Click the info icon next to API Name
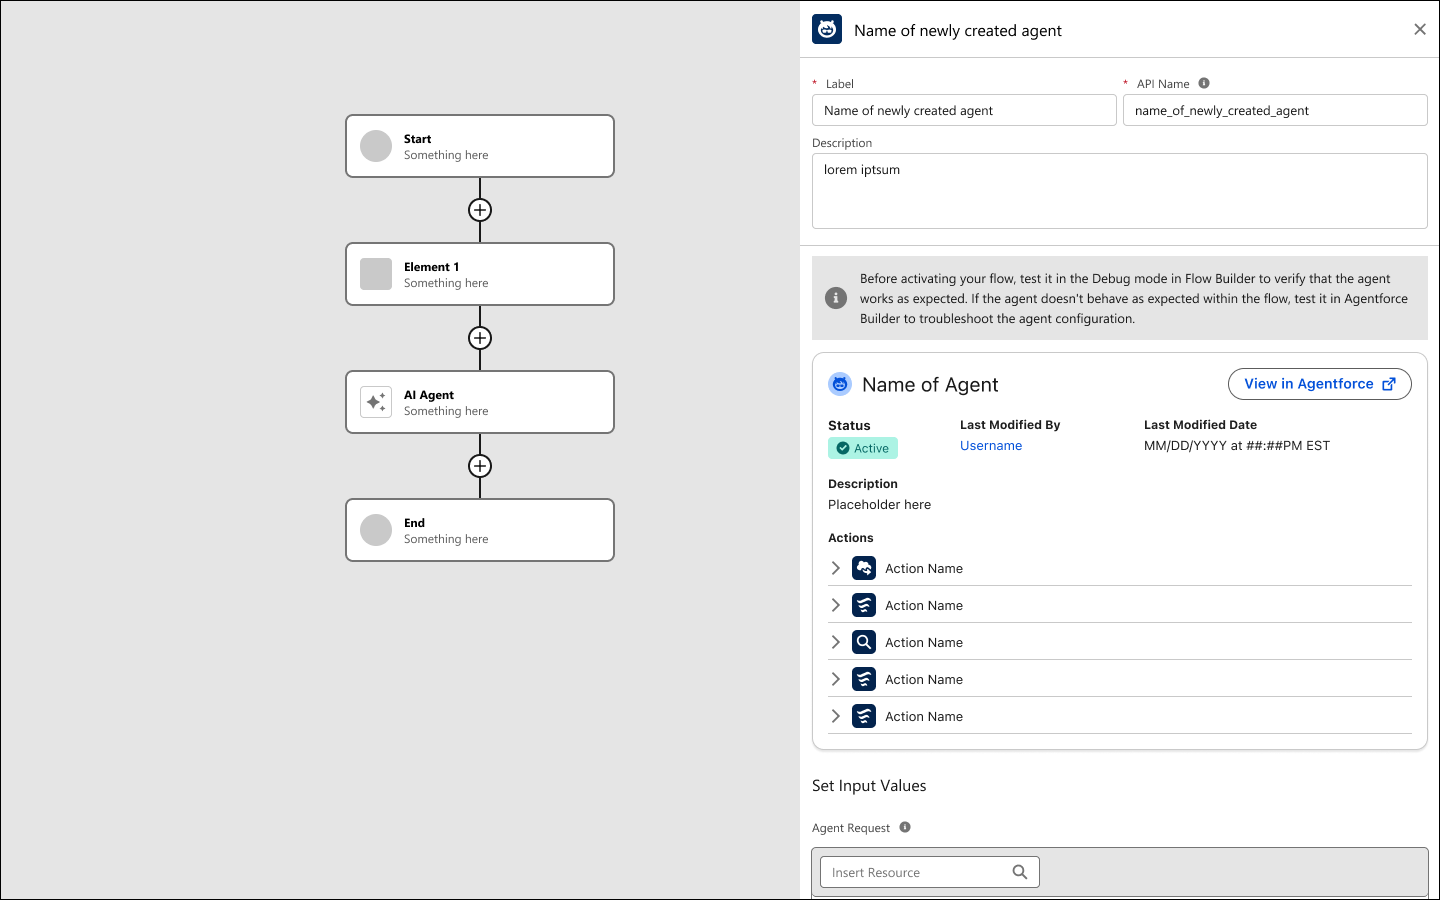This screenshot has width=1440, height=900. click(1204, 83)
